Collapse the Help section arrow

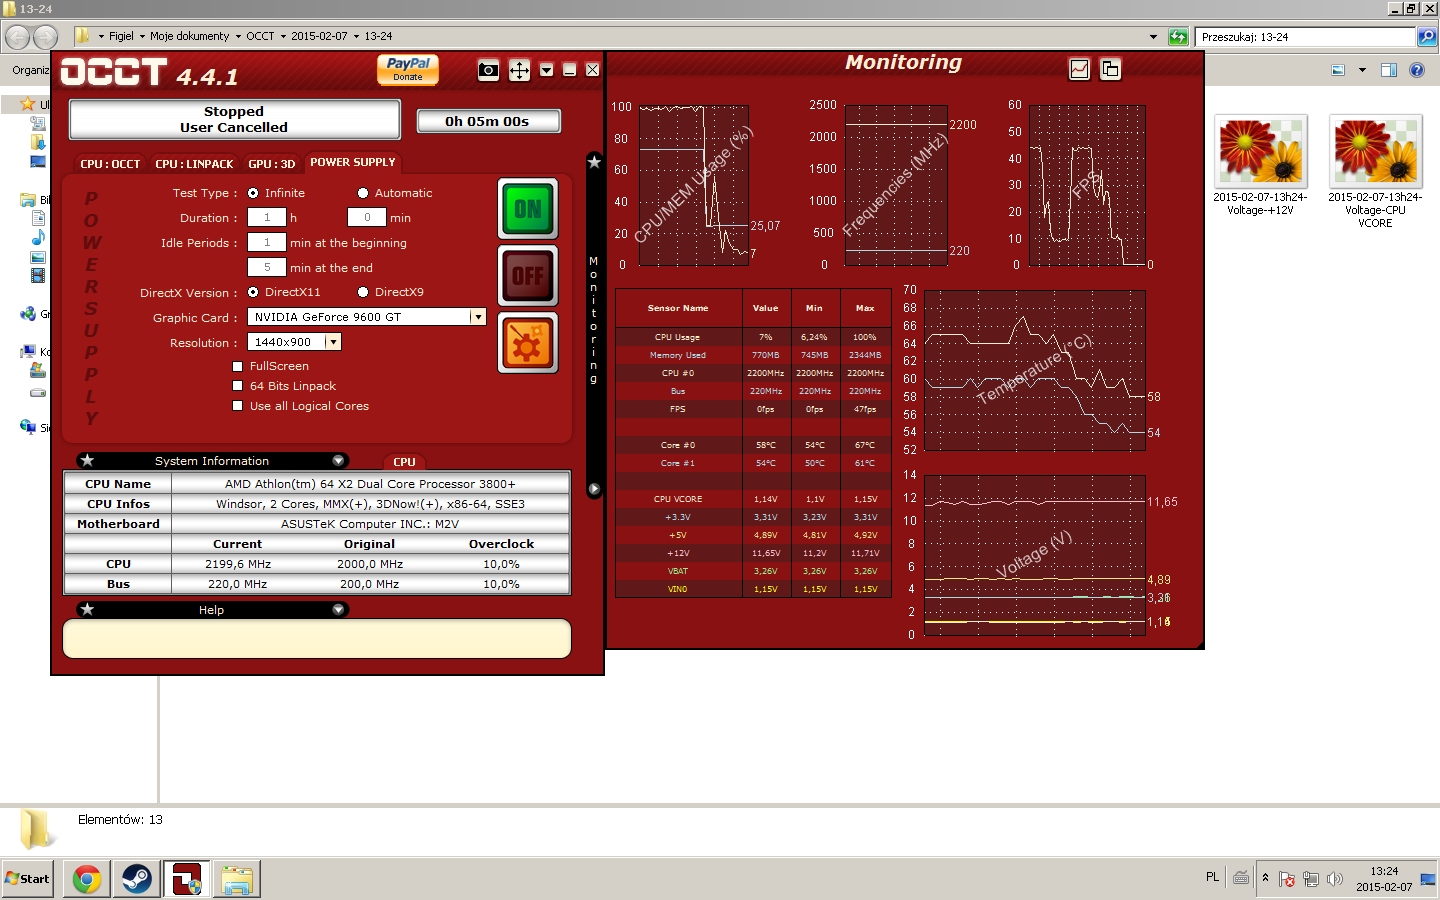tap(338, 609)
